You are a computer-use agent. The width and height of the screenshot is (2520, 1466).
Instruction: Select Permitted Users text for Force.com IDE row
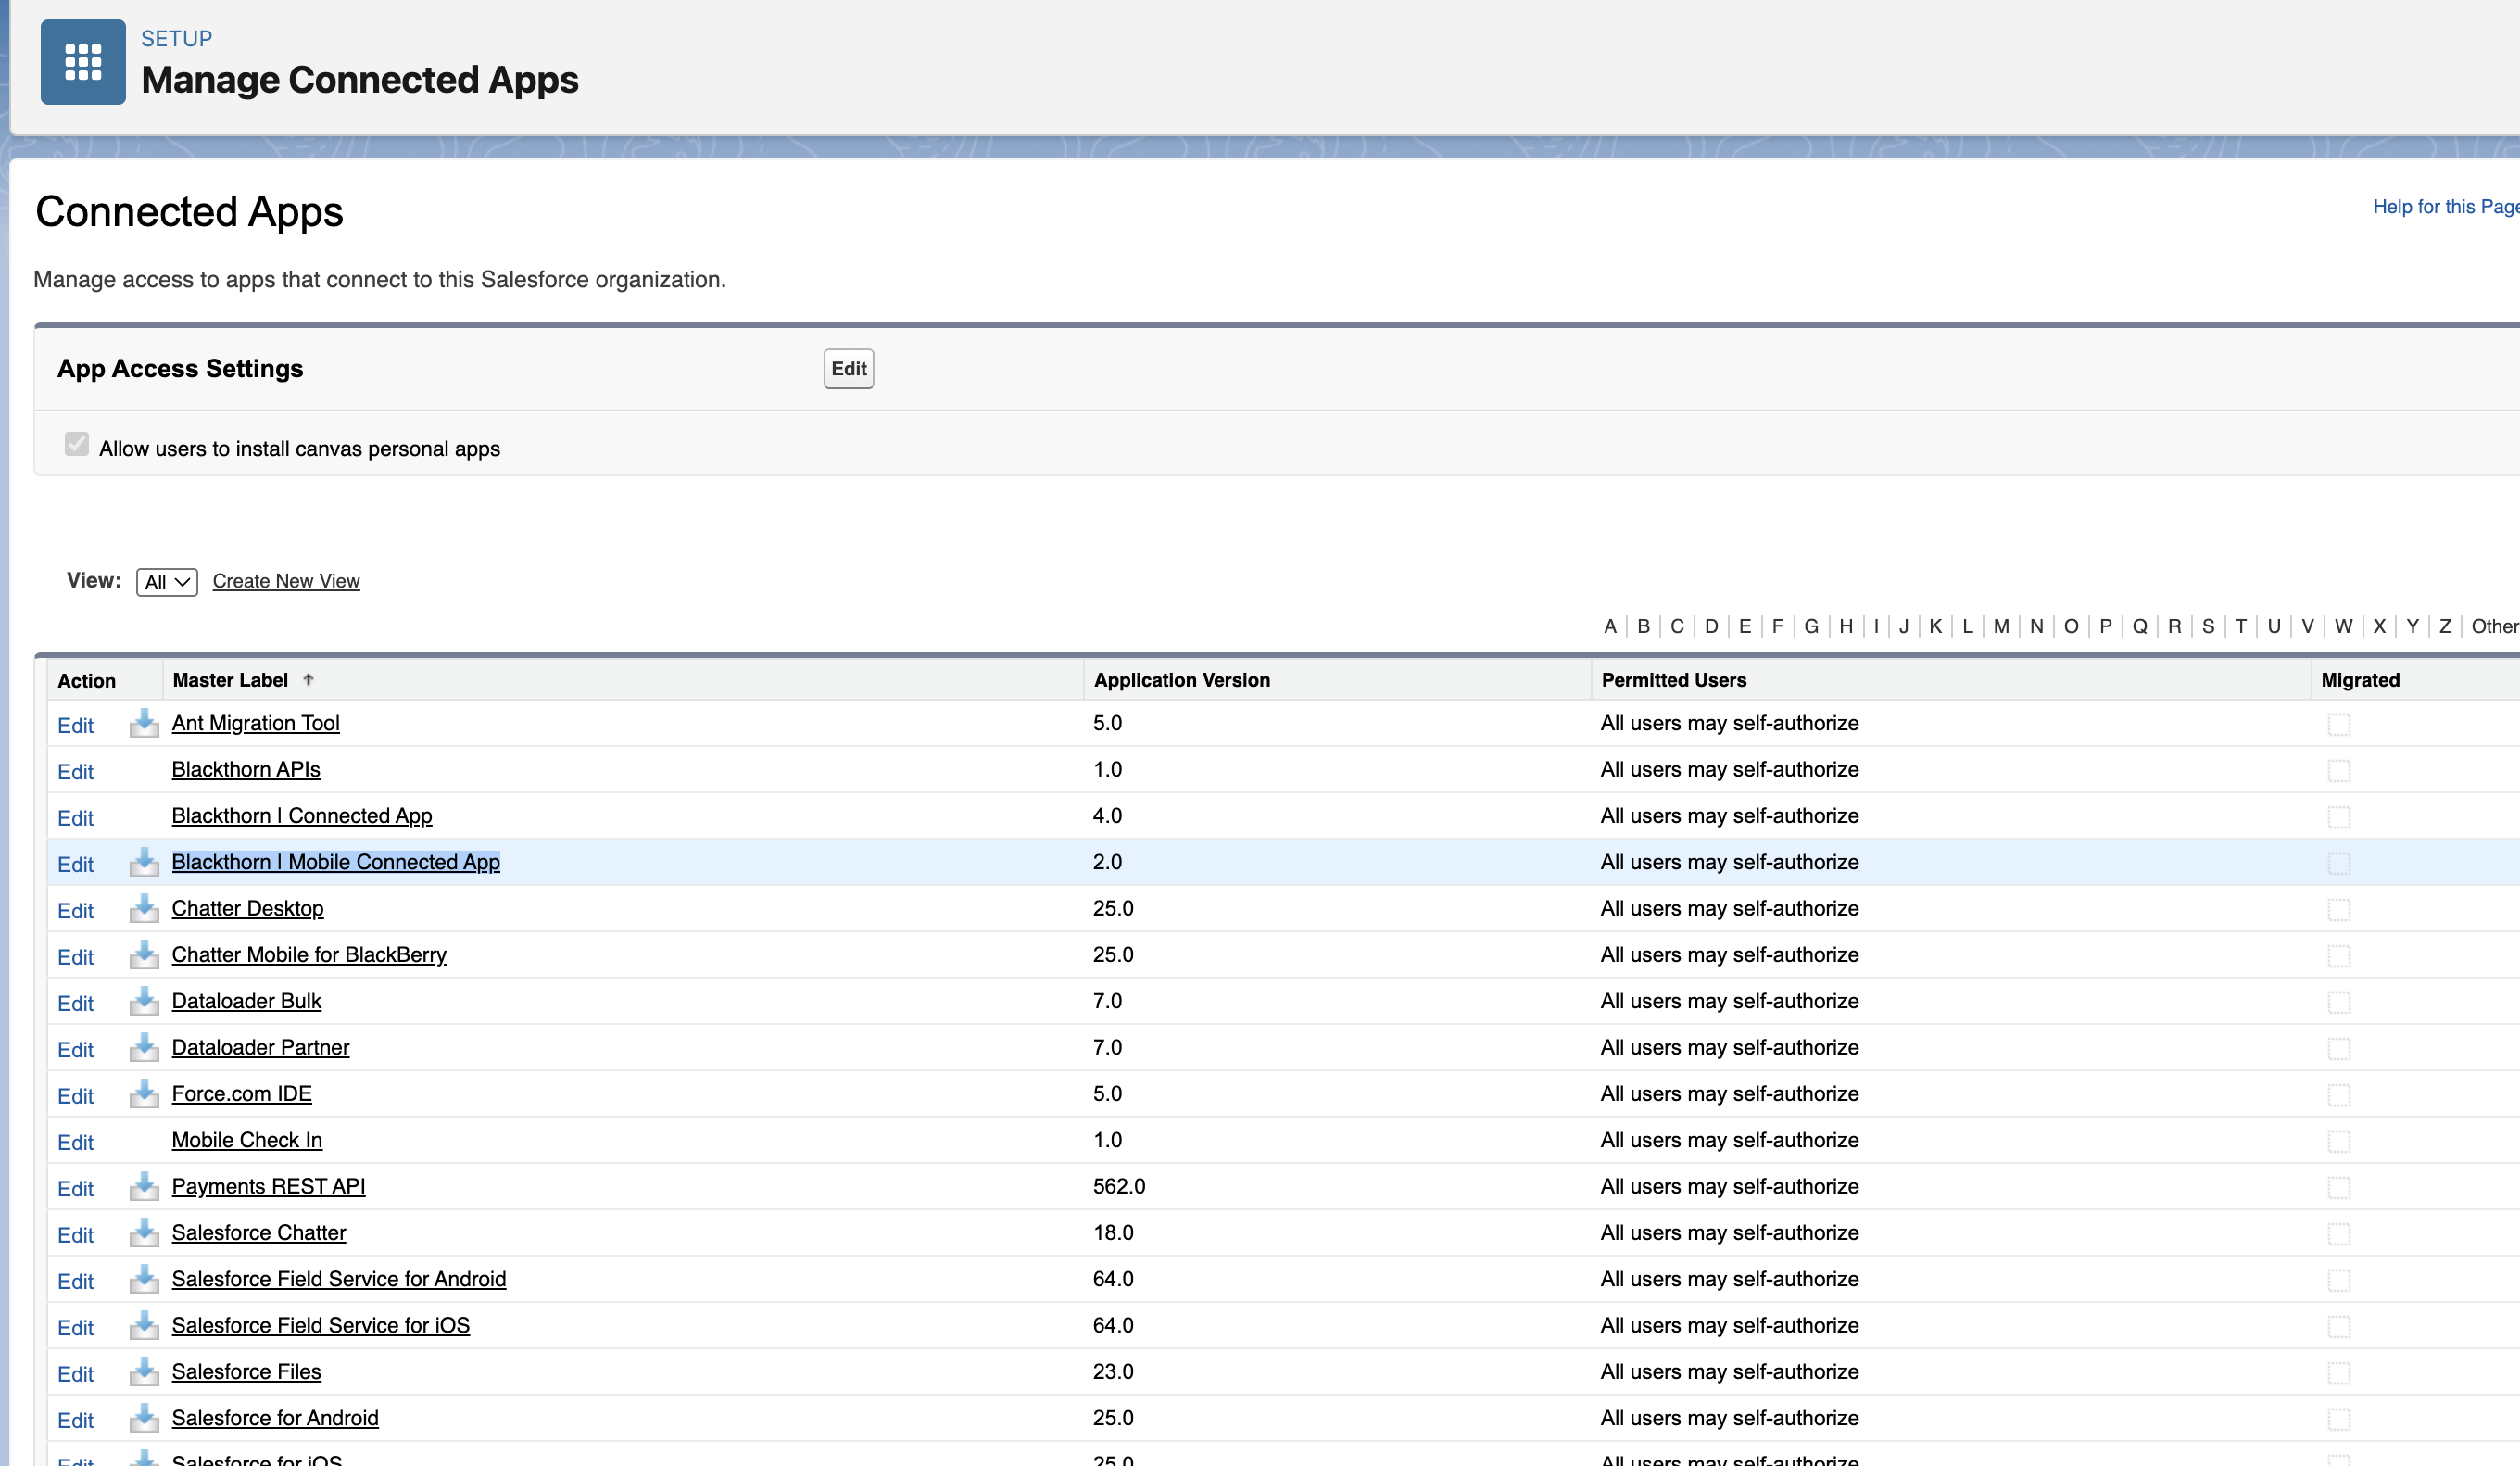(x=1729, y=1094)
